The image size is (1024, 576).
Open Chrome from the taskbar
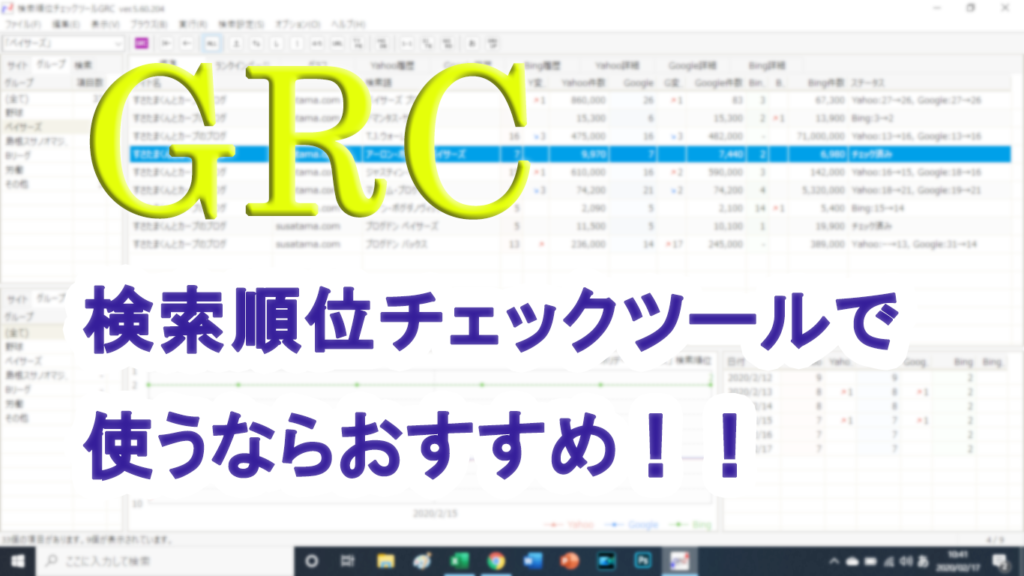[x=496, y=561]
